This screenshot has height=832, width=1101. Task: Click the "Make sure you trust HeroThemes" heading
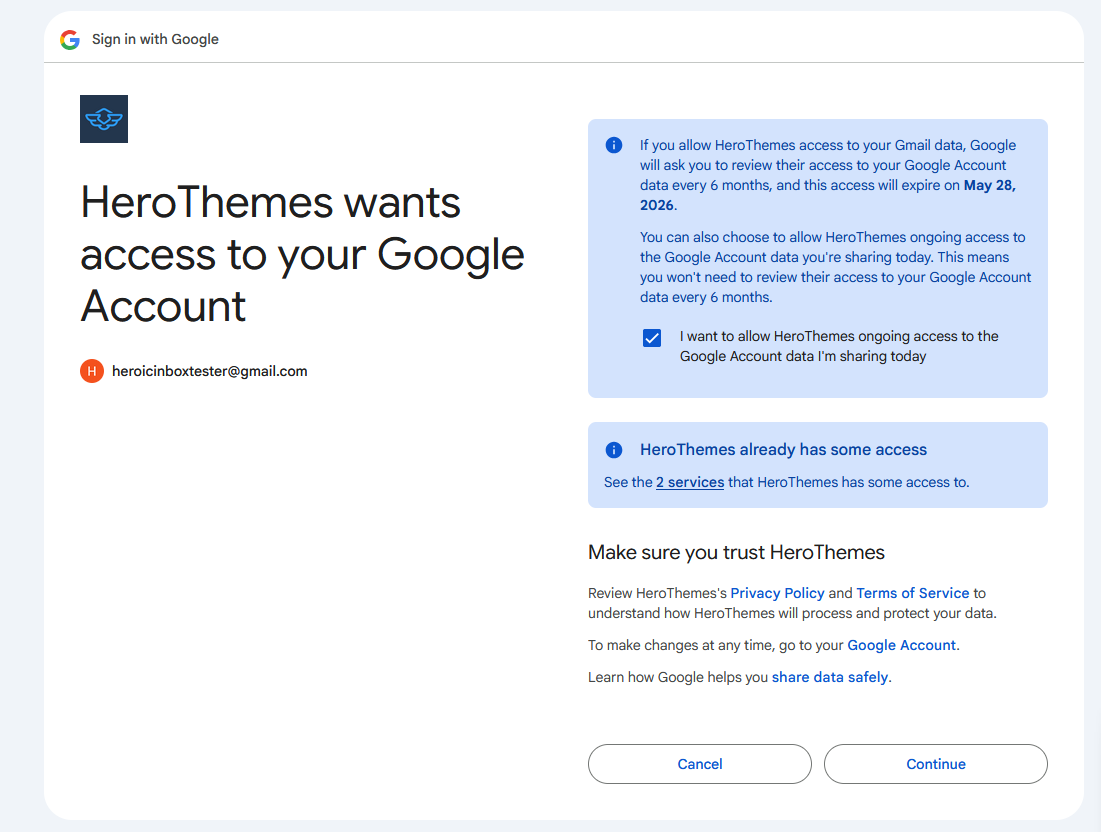(736, 552)
